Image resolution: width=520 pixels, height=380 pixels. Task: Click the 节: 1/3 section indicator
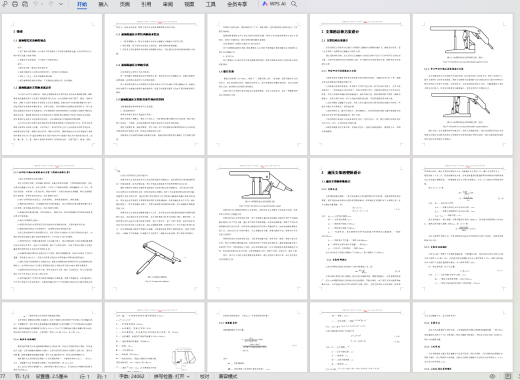tap(22, 376)
